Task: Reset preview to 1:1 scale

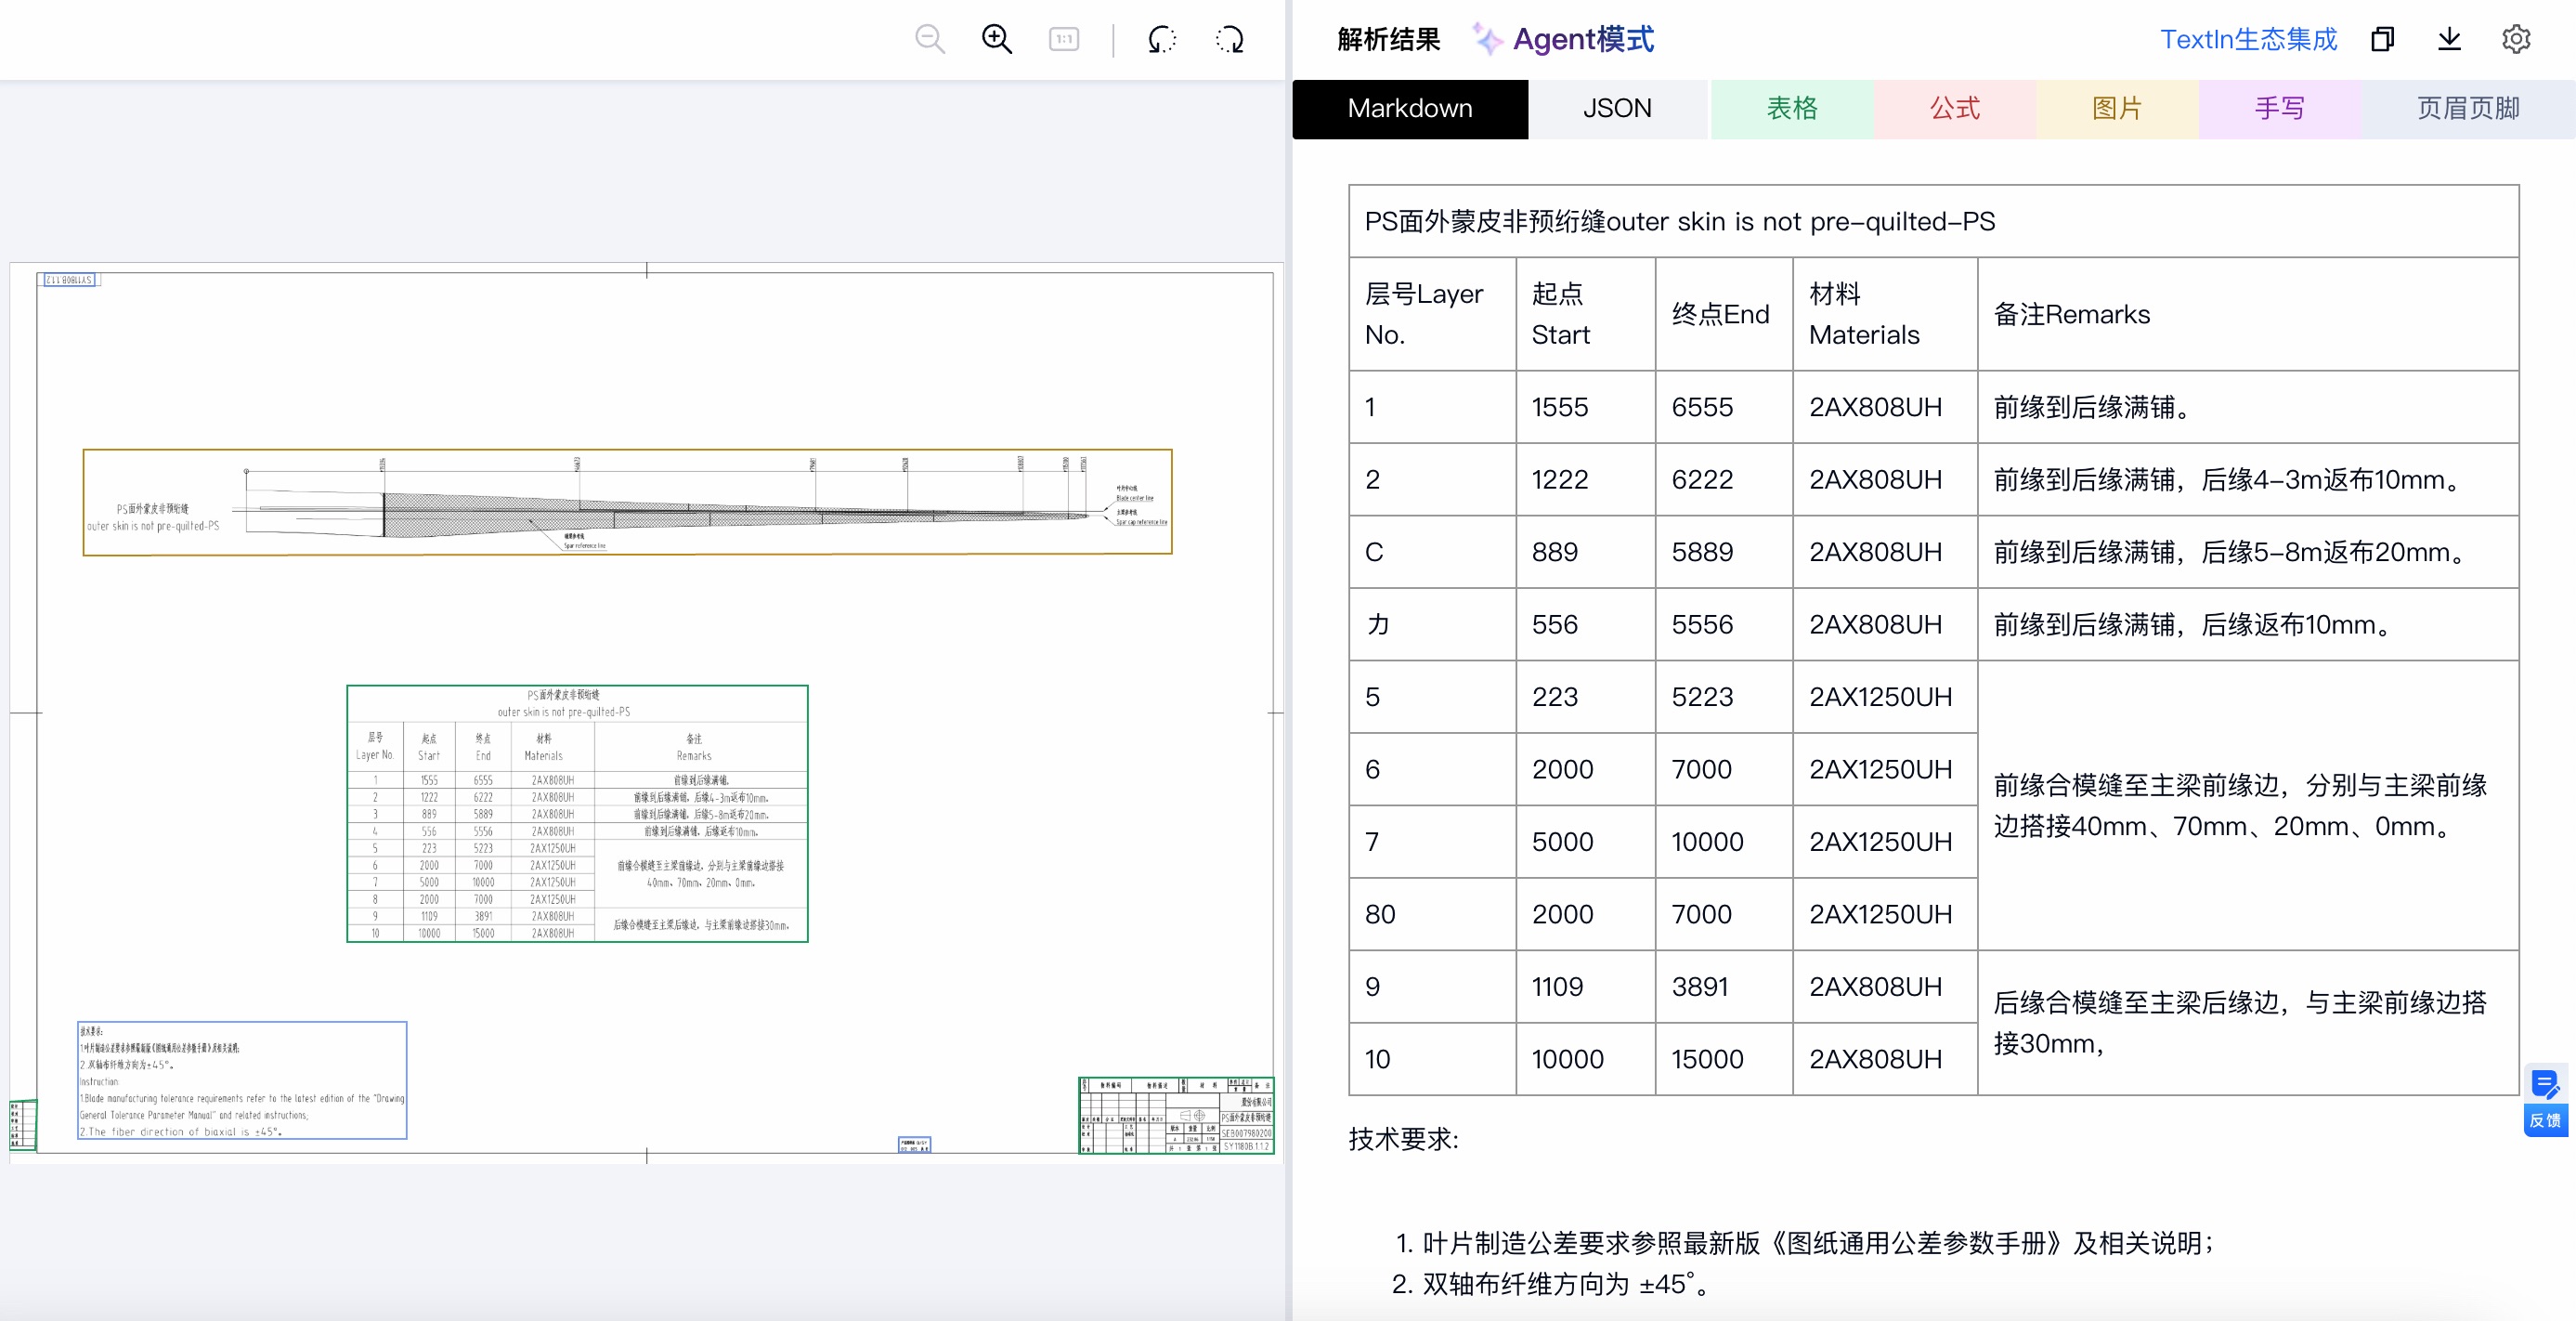Action: pyautogui.click(x=1064, y=40)
